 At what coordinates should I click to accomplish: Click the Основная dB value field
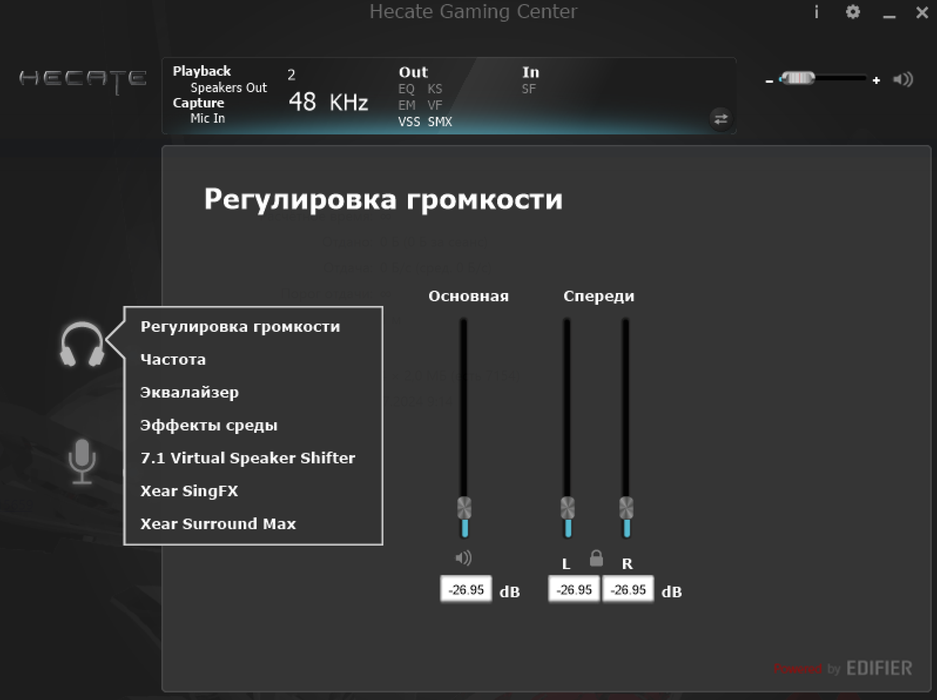[466, 589]
